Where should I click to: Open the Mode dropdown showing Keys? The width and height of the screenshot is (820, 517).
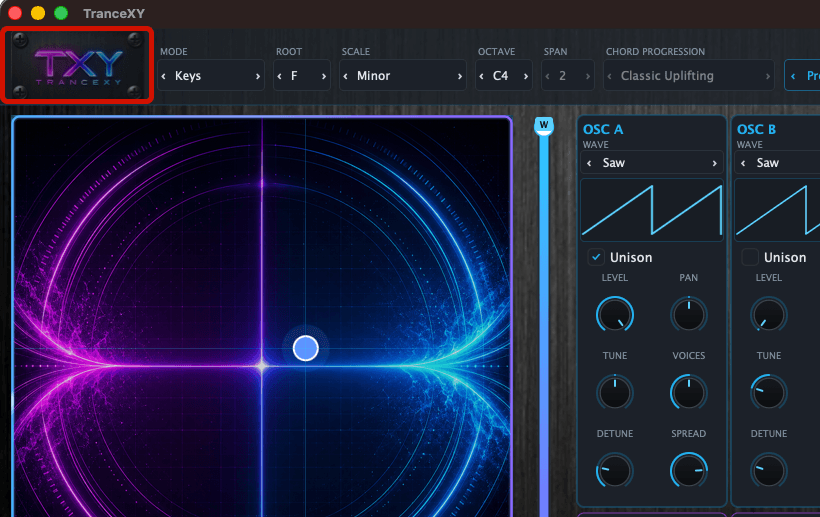pos(211,76)
